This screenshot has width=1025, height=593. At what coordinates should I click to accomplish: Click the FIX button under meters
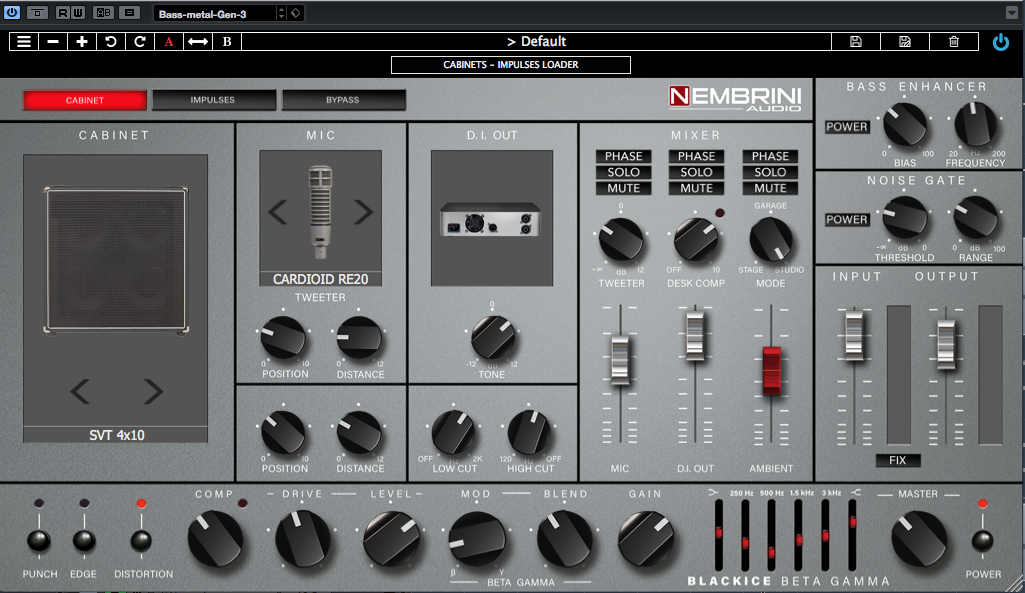[x=898, y=460]
